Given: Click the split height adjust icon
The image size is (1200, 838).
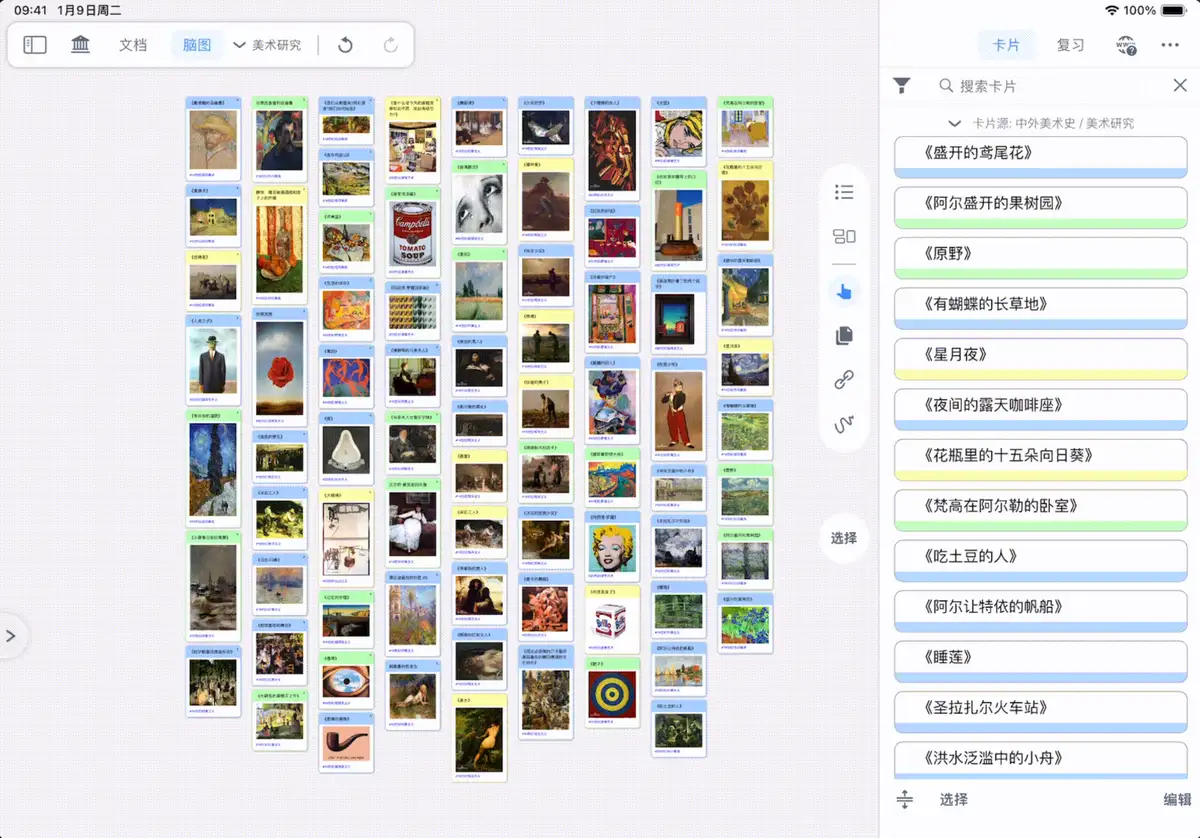Looking at the screenshot, I should [905, 800].
